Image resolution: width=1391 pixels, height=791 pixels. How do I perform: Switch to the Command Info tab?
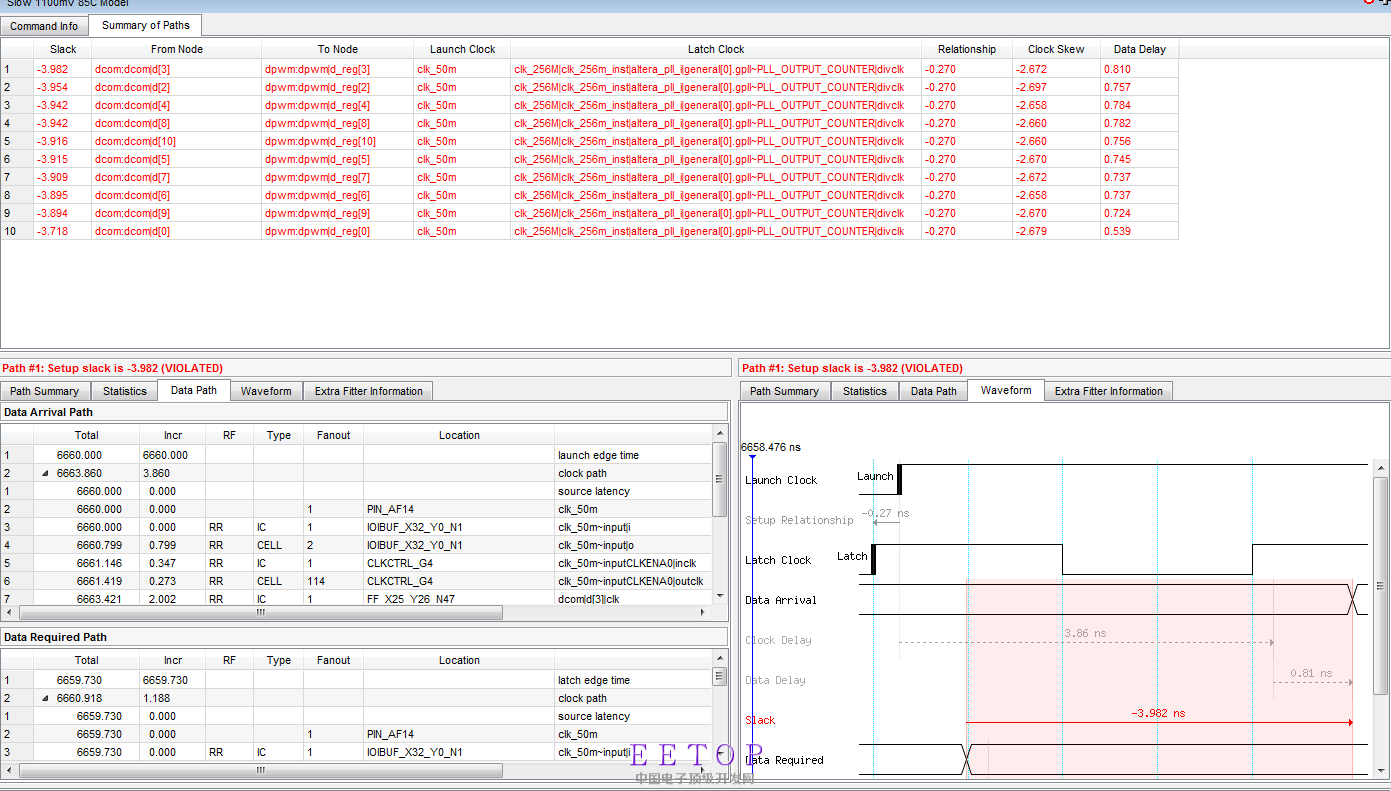click(44, 26)
